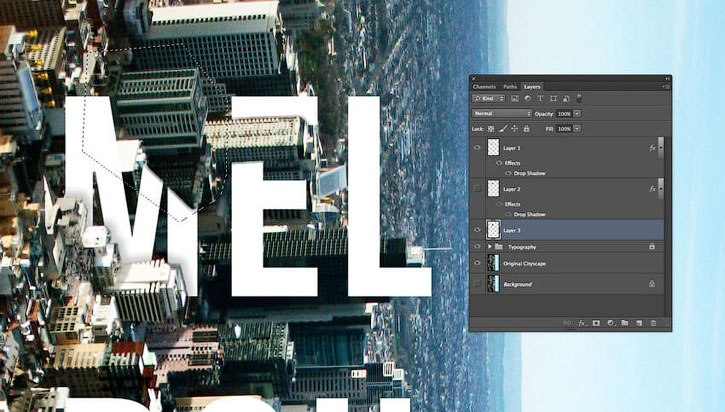The height and width of the screenshot is (412, 725).
Task: Lock image pixels brush icon
Action: (503, 129)
